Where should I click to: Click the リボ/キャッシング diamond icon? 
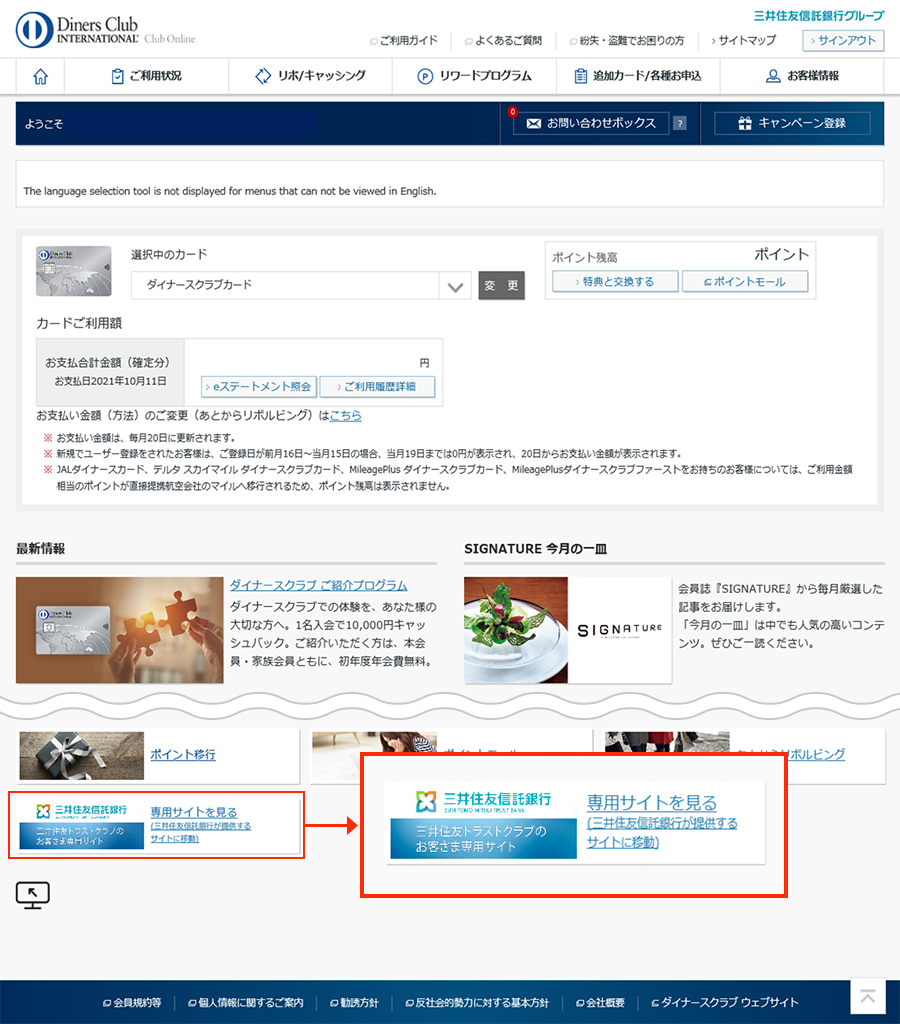263,76
